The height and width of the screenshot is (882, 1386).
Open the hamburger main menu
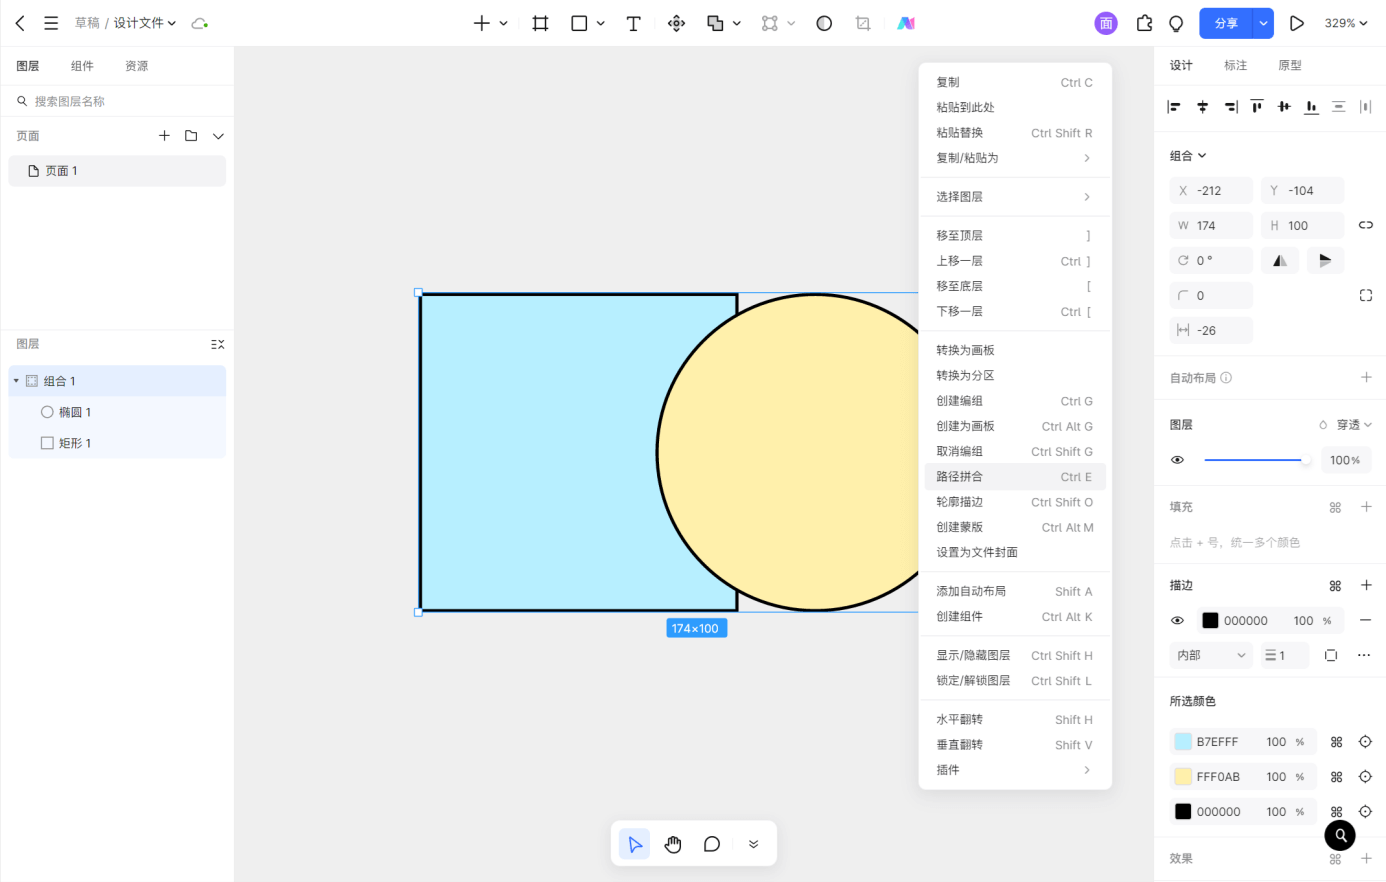[51, 23]
